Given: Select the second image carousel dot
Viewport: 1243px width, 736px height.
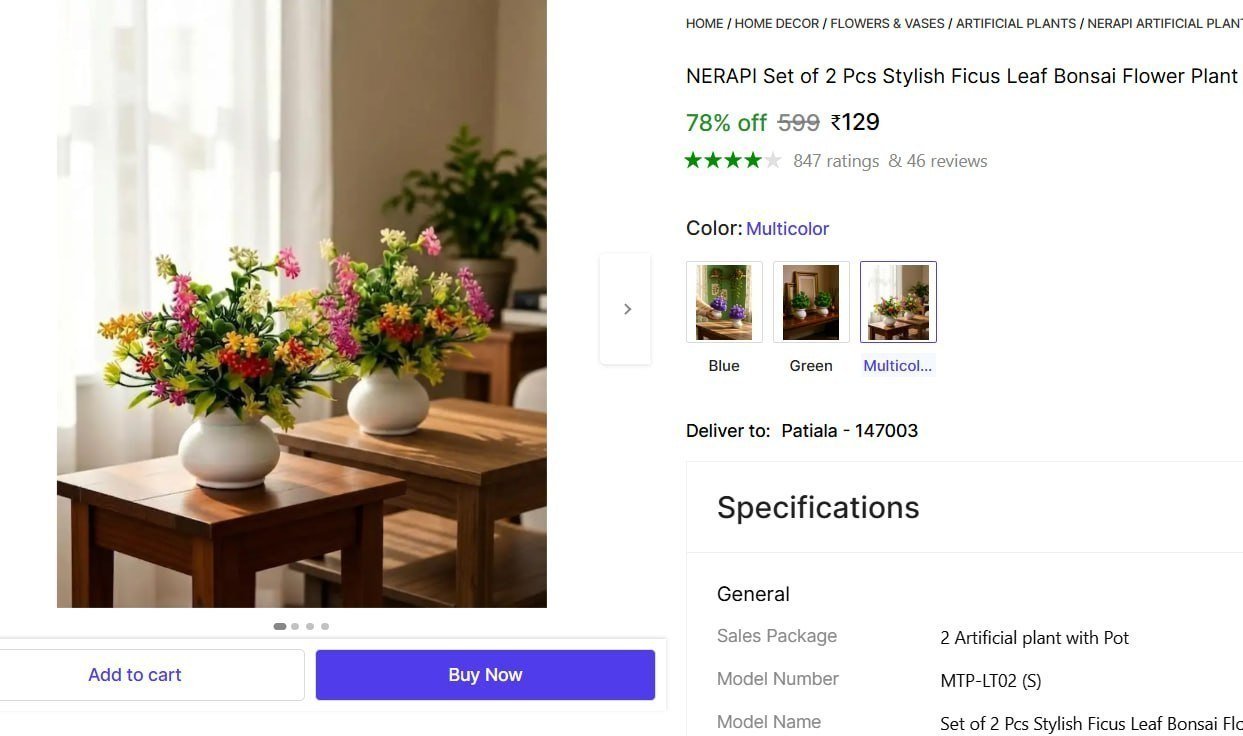Looking at the screenshot, I should click(295, 626).
